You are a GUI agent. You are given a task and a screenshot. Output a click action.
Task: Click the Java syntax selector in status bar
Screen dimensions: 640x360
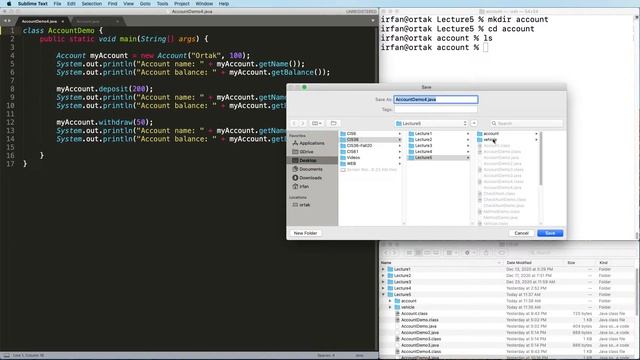click(x=359, y=356)
